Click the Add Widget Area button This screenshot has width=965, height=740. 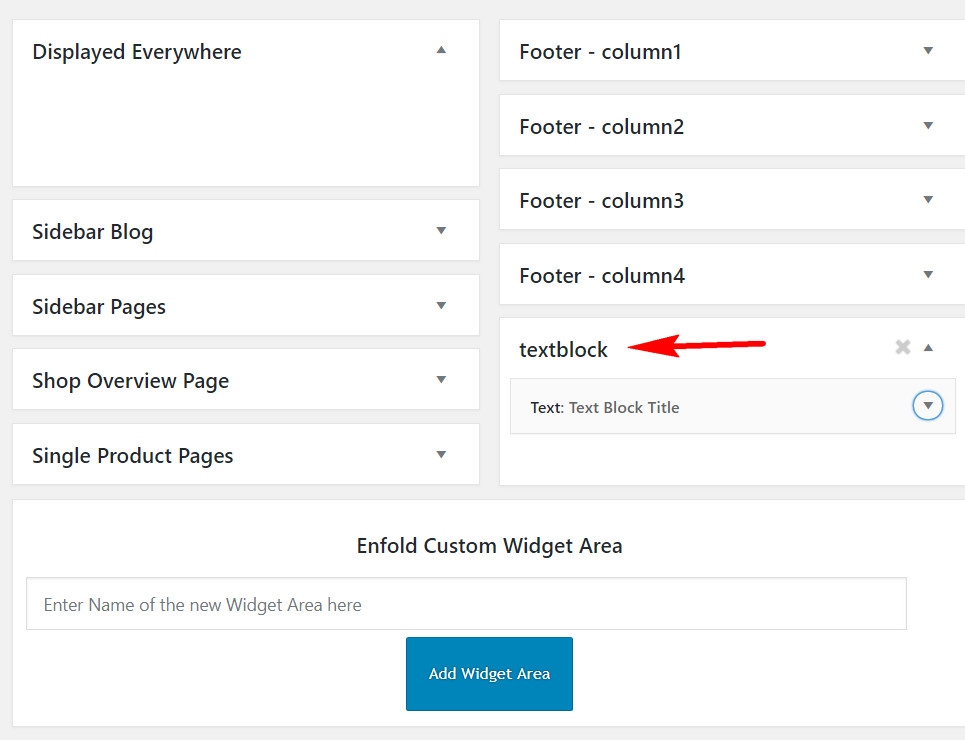tap(489, 674)
